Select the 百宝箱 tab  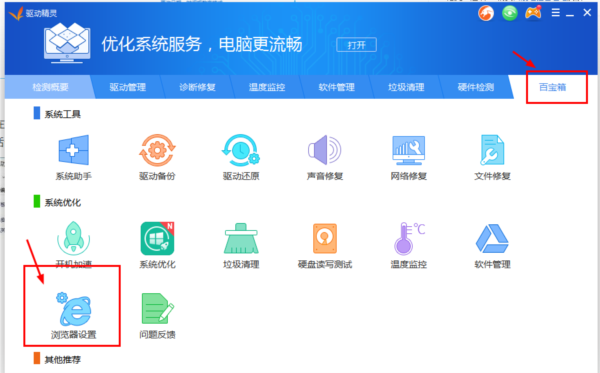click(552, 87)
